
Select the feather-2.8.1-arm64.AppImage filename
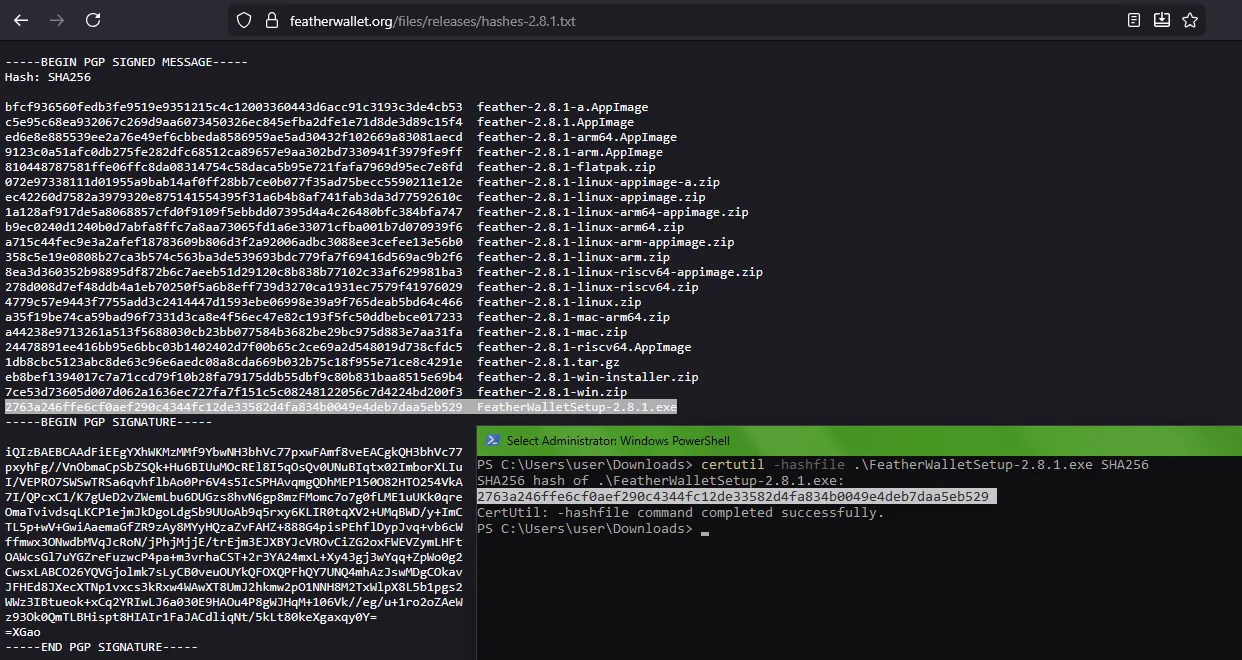[577, 137]
